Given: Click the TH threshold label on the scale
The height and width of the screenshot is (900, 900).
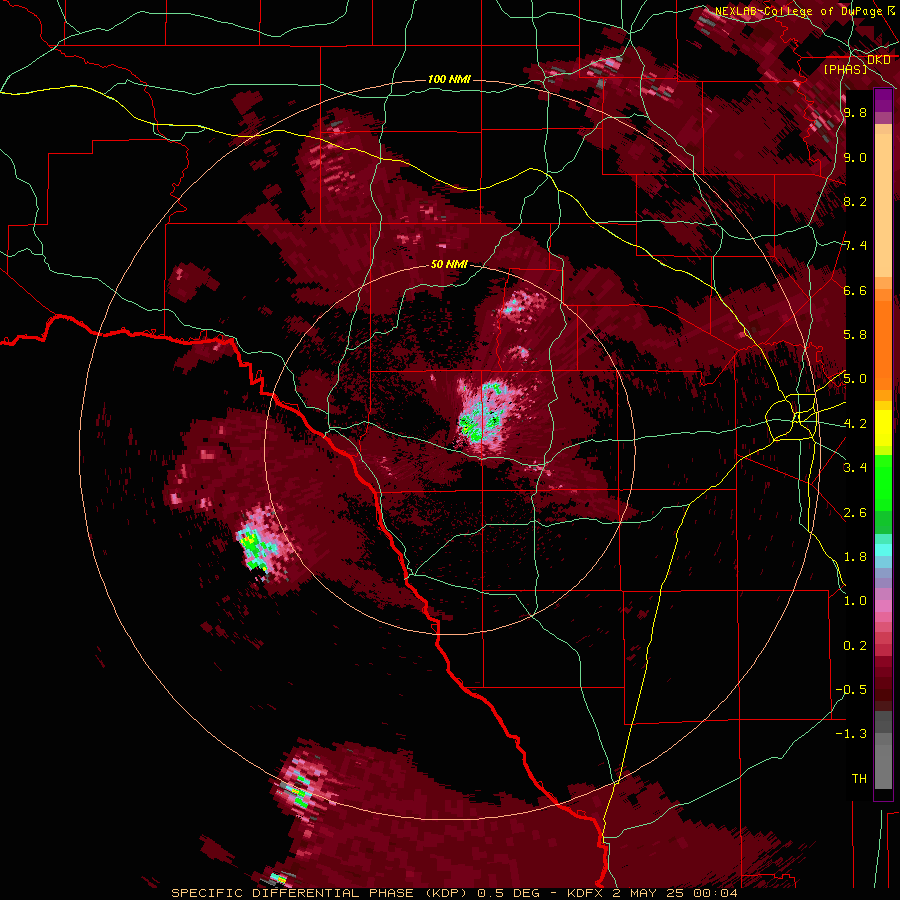Looking at the screenshot, I should coord(859,779).
